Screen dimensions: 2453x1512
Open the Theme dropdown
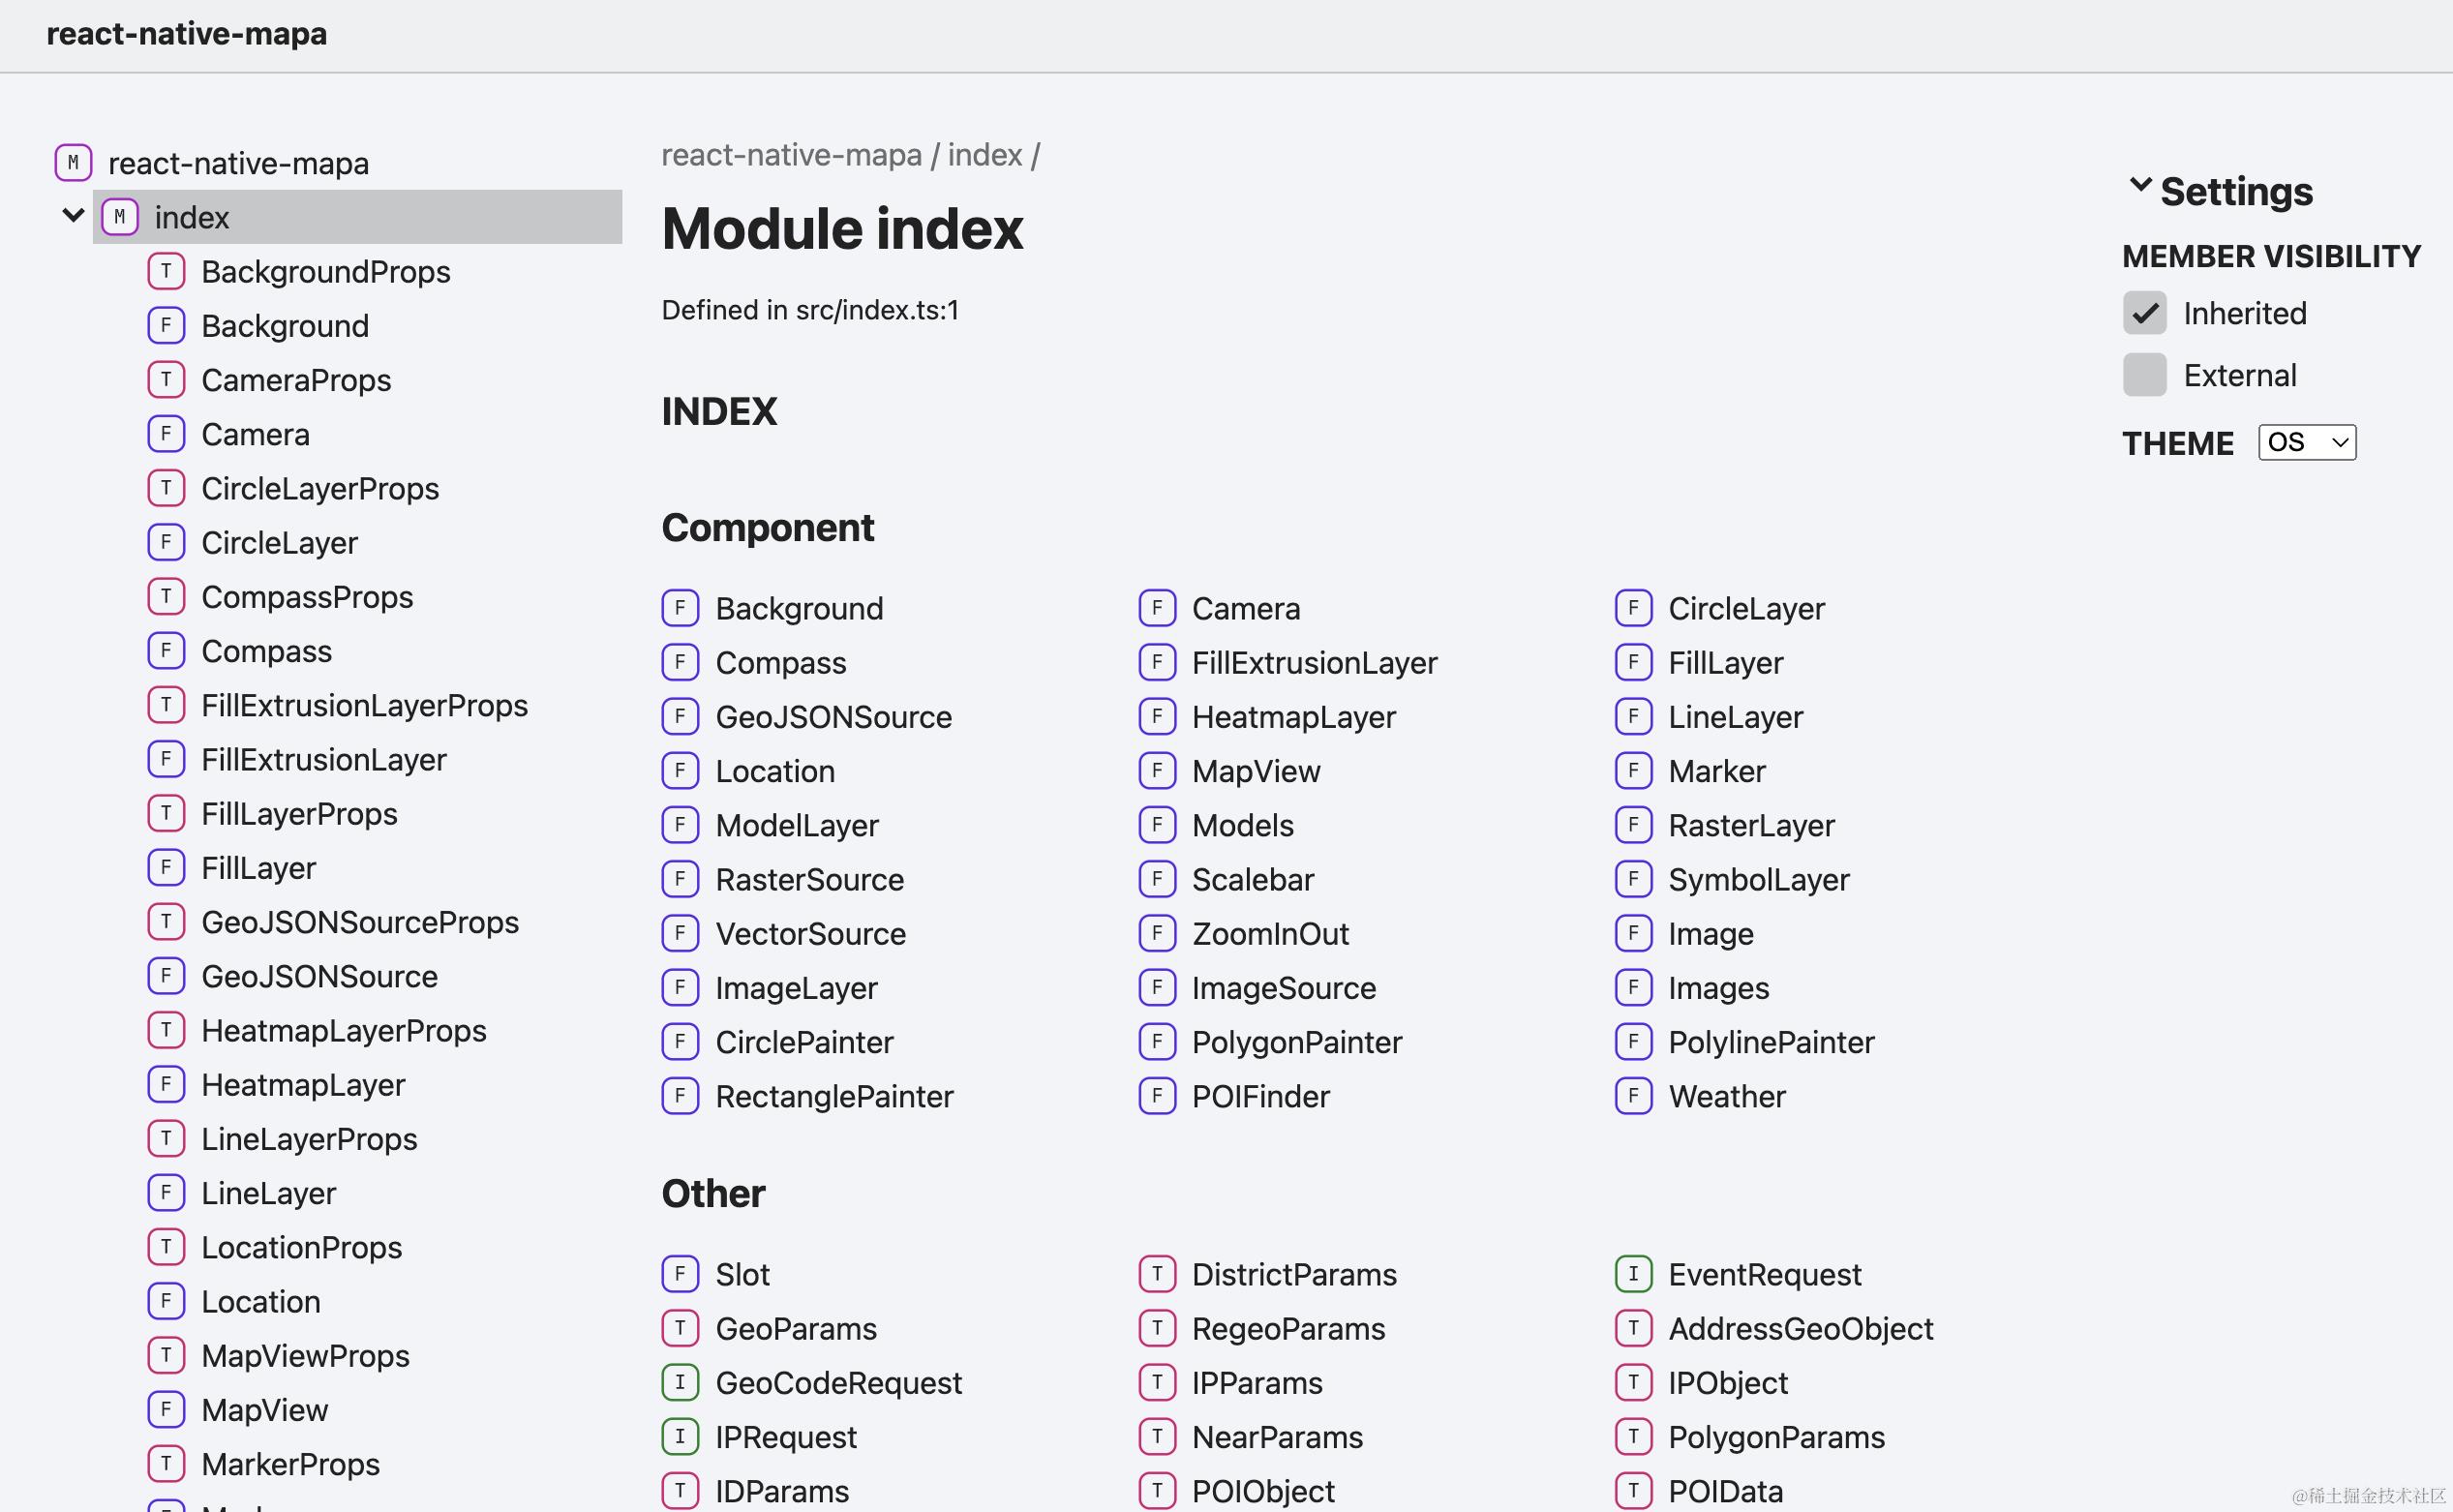pyautogui.click(x=2307, y=441)
